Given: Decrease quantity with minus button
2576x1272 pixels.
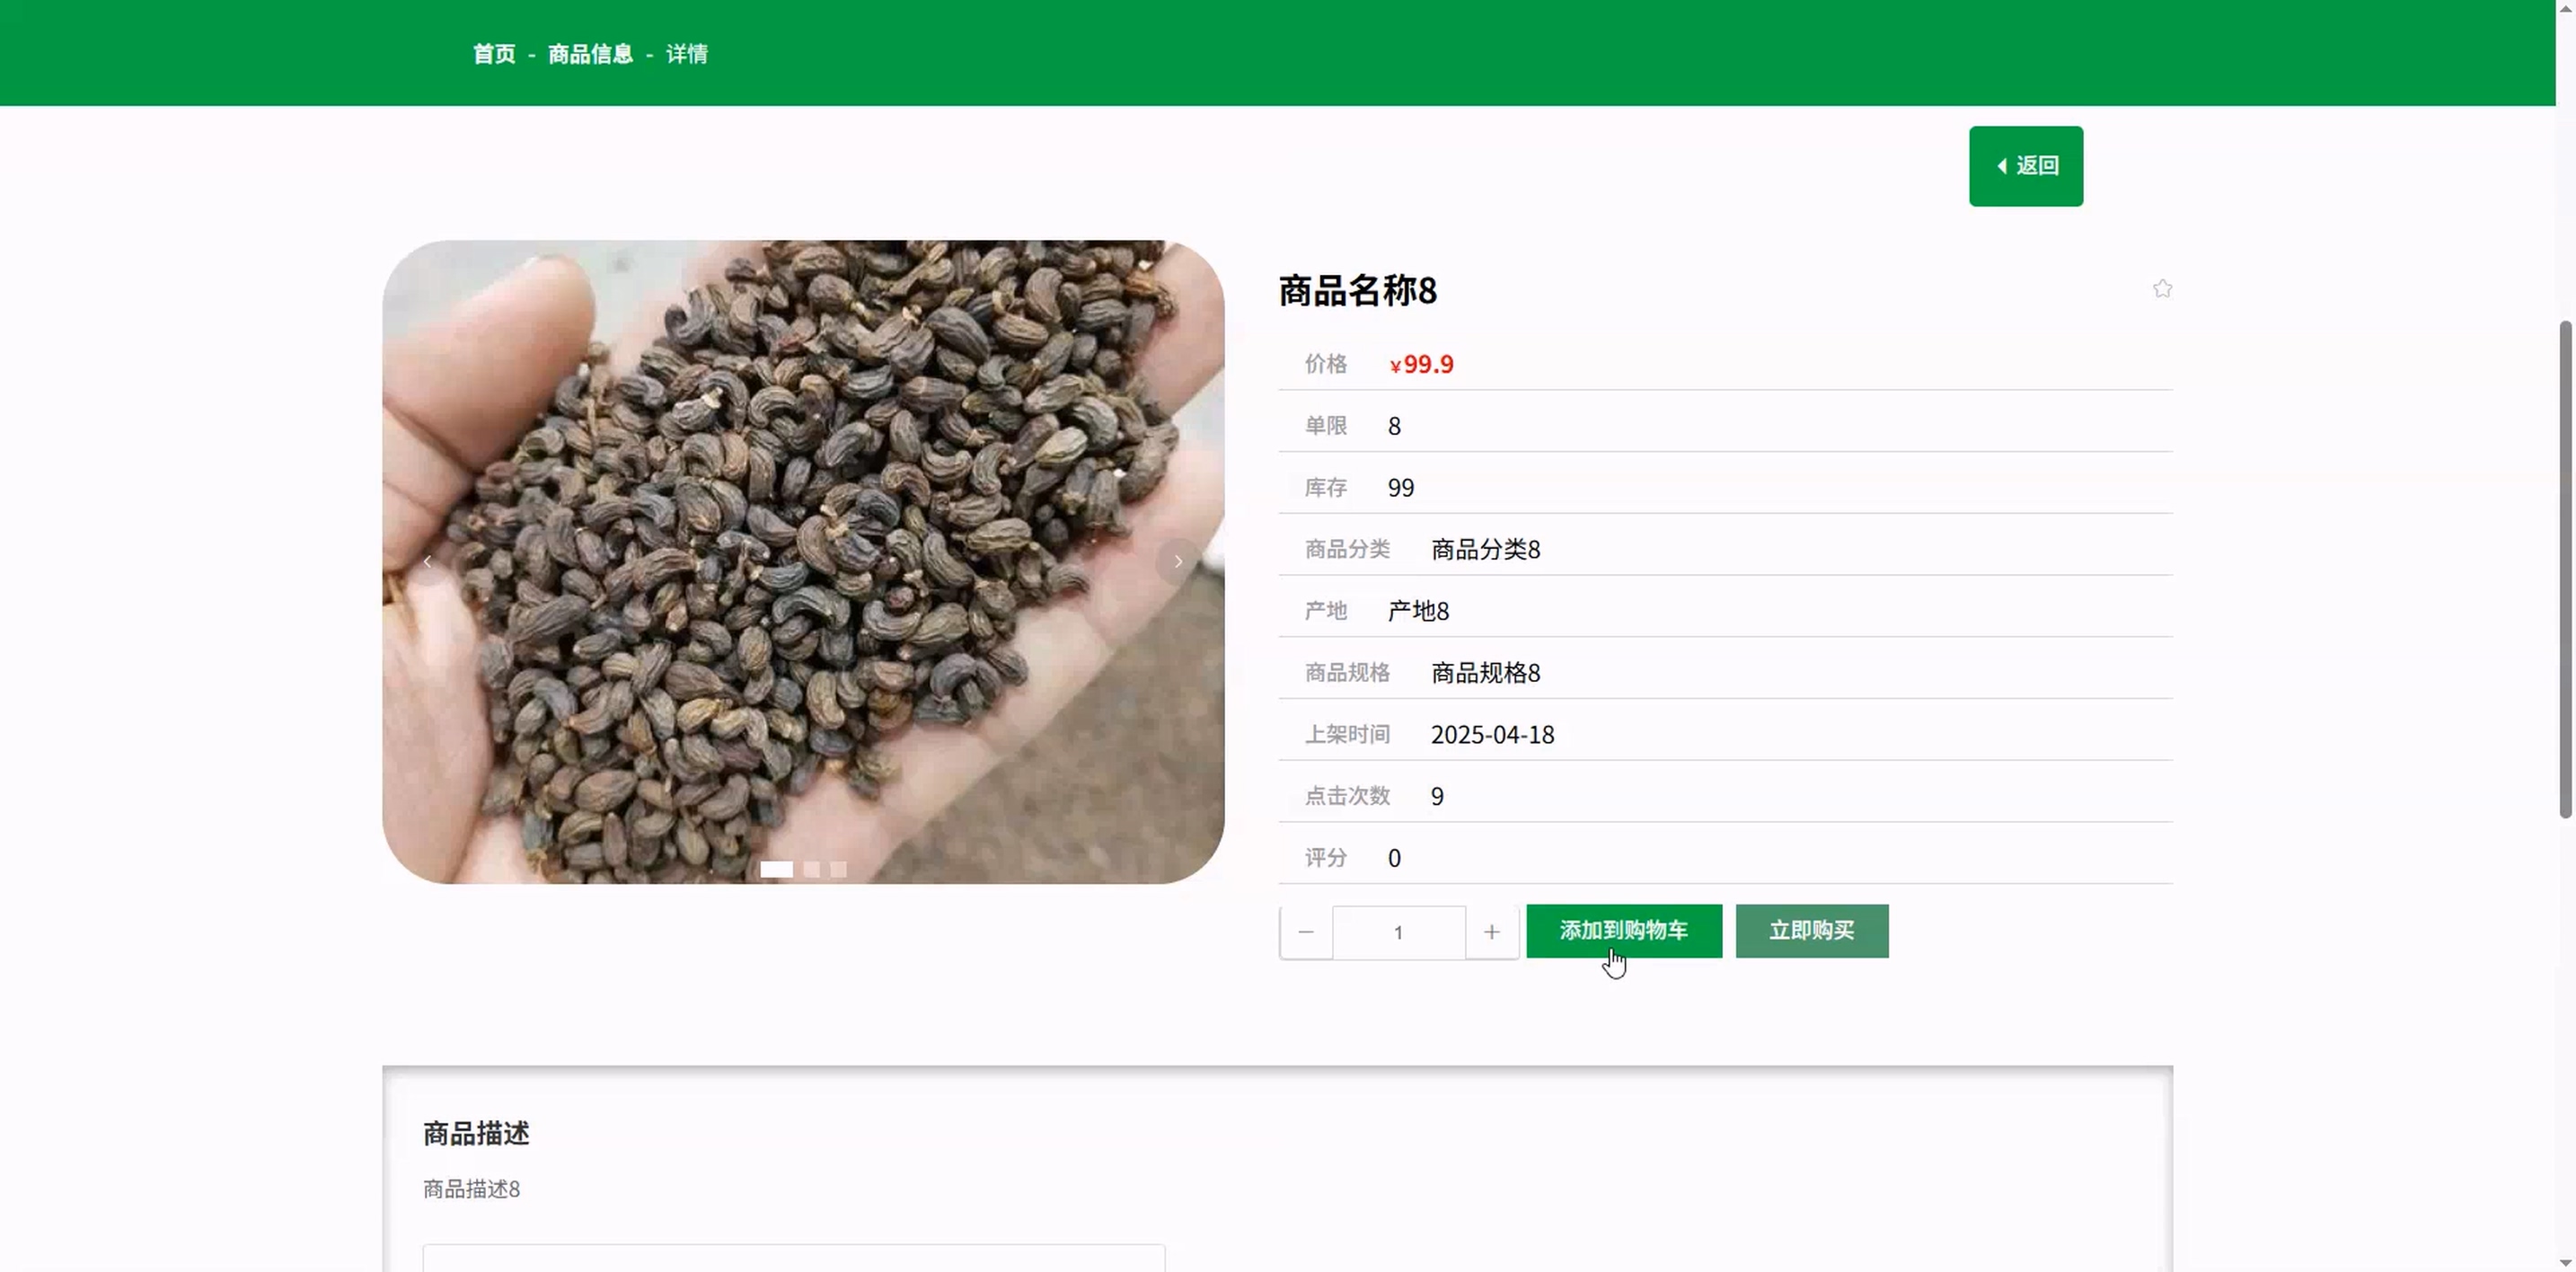Looking at the screenshot, I should 1306,932.
